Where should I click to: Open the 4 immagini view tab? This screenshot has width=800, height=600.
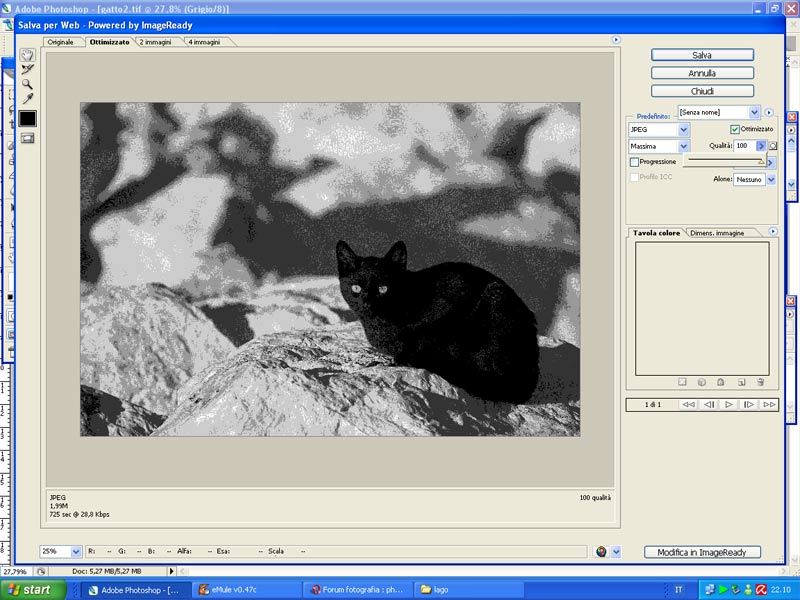tap(204, 42)
